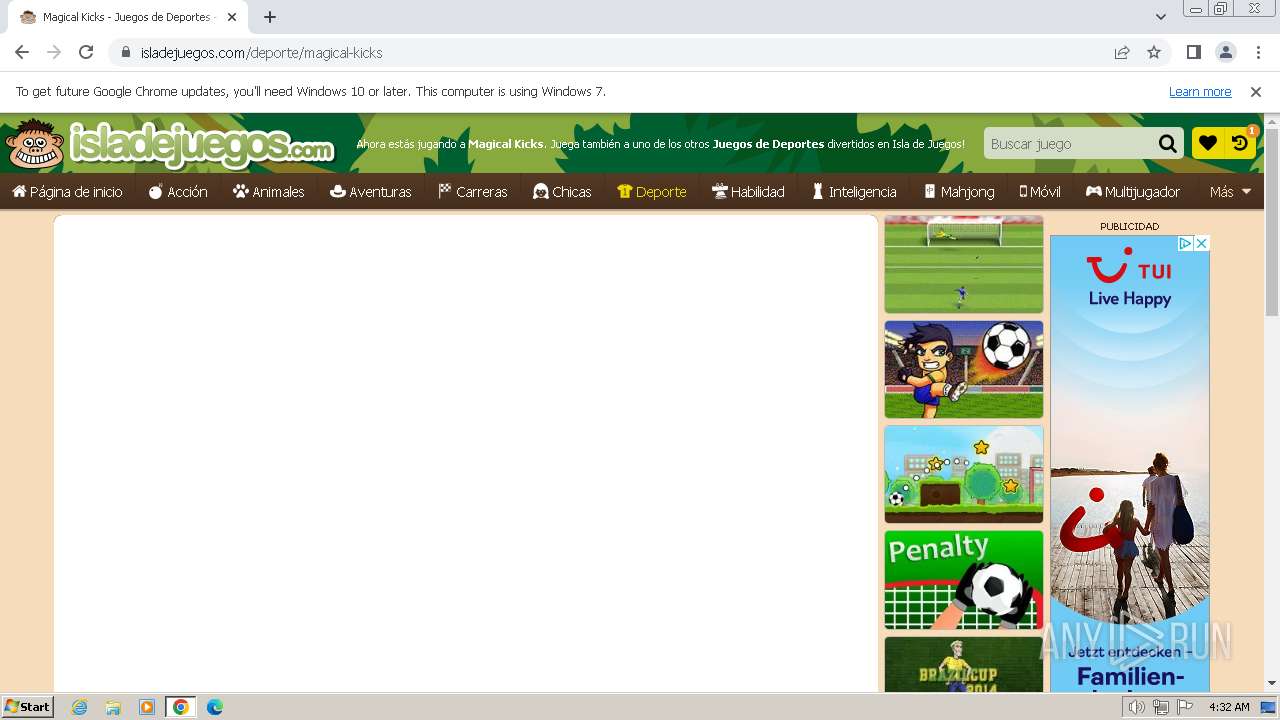
Task: Launch Microsoft Edge from taskbar
Action: click(x=215, y=707)
